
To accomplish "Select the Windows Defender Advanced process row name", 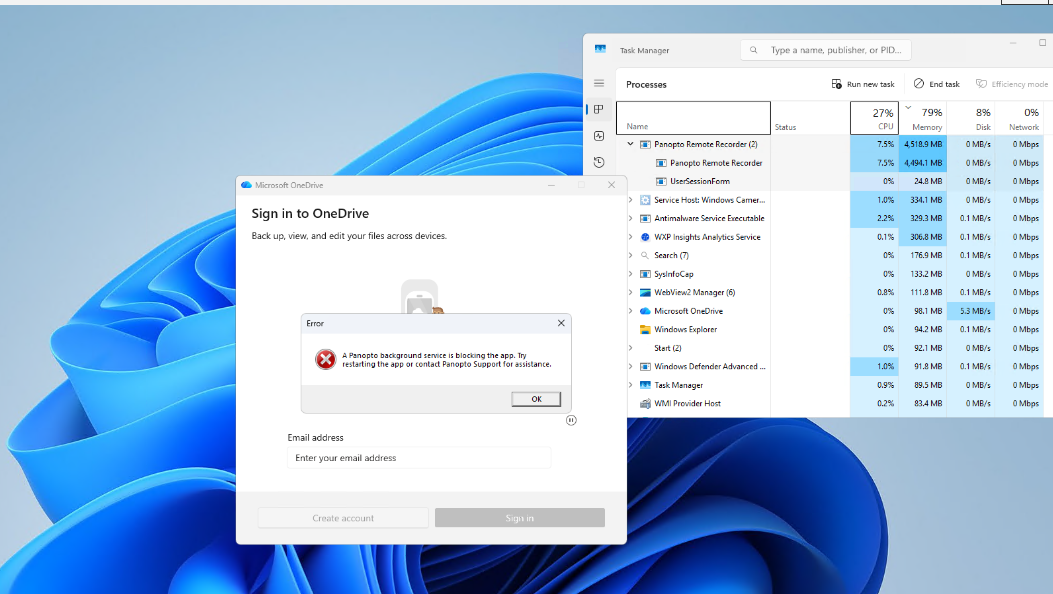I will click(710, 366).
